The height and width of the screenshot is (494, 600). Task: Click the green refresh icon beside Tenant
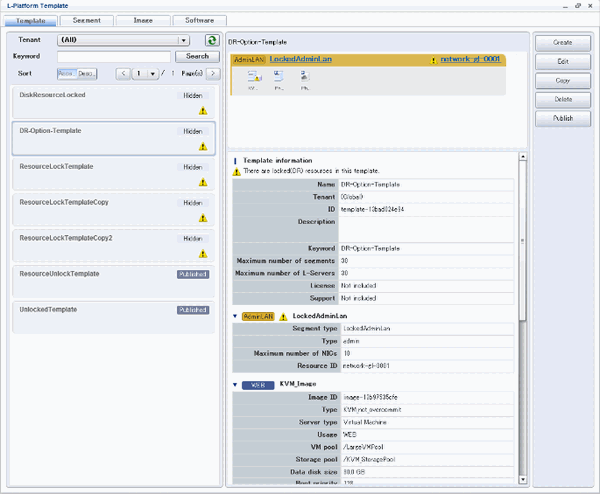point(212,40)
